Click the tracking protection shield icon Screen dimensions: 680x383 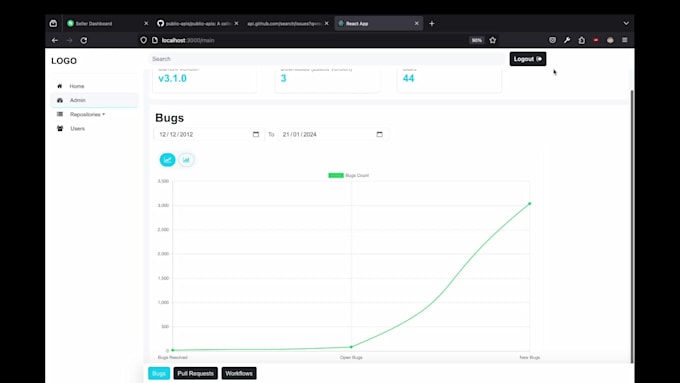click(x=144, y=40)
